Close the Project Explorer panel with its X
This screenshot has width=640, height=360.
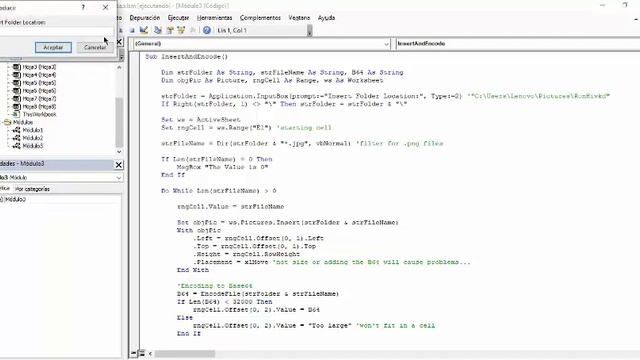[x=119, y=42]
